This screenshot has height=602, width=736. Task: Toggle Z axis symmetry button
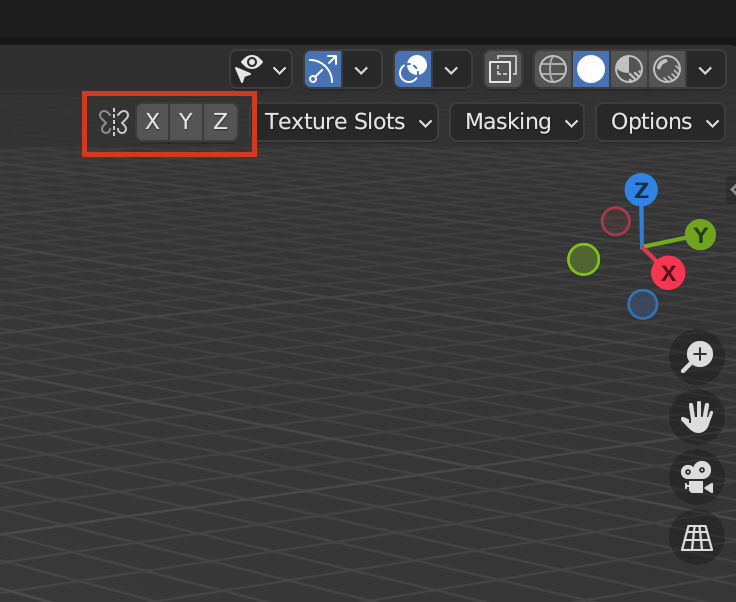pos(220,122)
